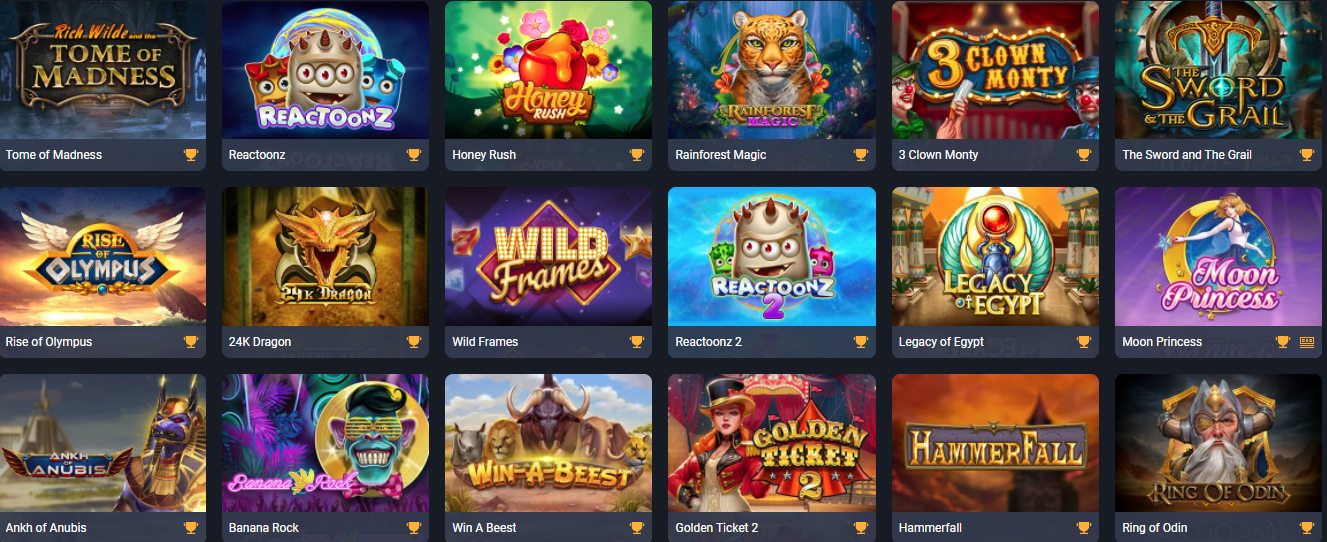Open the Rainforest Magic game thumbnail
The height and width of the screenshot is (542, 1327).
pyautogui.click(x=772, y=70)
